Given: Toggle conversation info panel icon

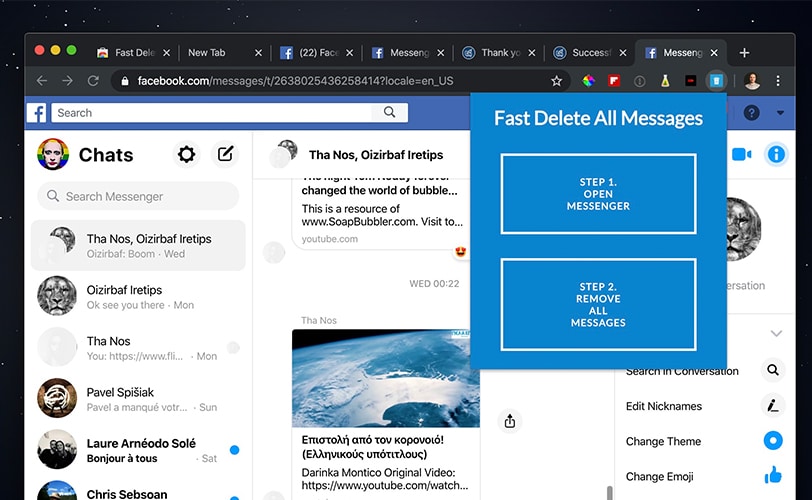Looking at the screenshot, I should pos(776,154).
